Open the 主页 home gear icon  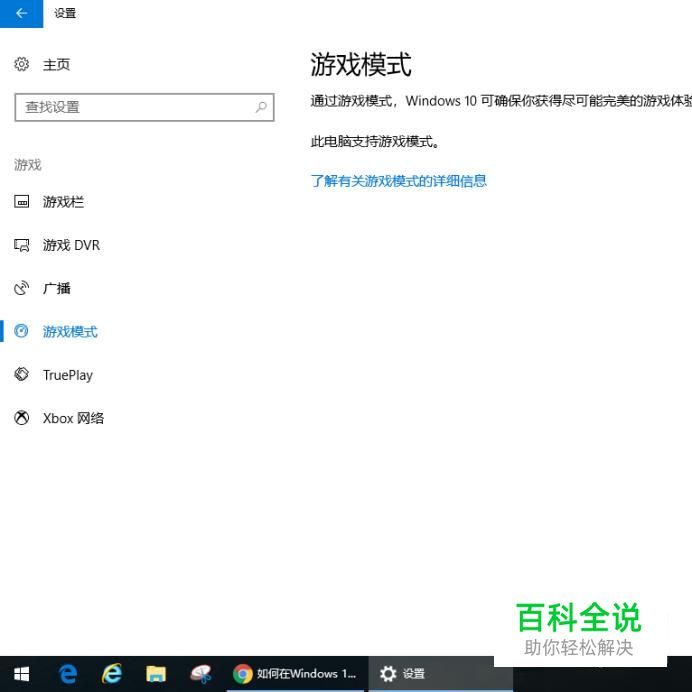pos(22,64)
